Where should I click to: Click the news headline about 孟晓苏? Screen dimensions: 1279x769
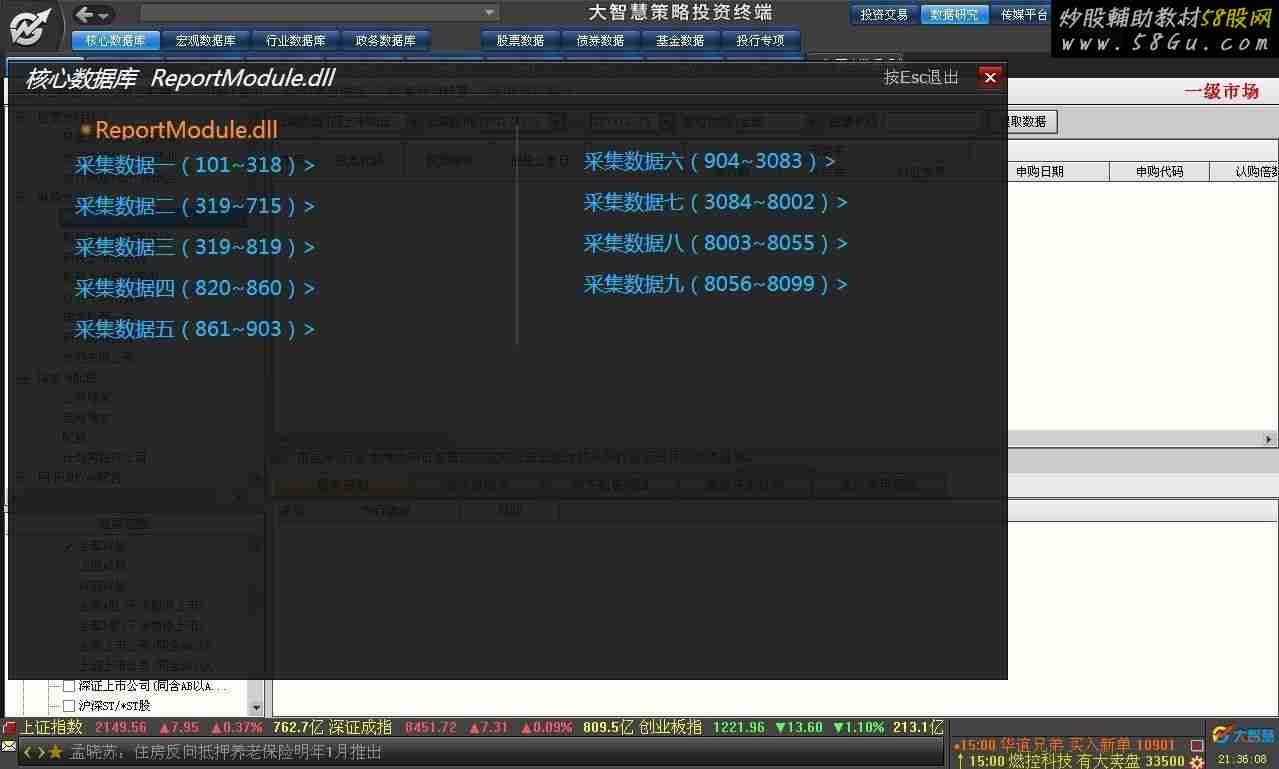[226, 752]
